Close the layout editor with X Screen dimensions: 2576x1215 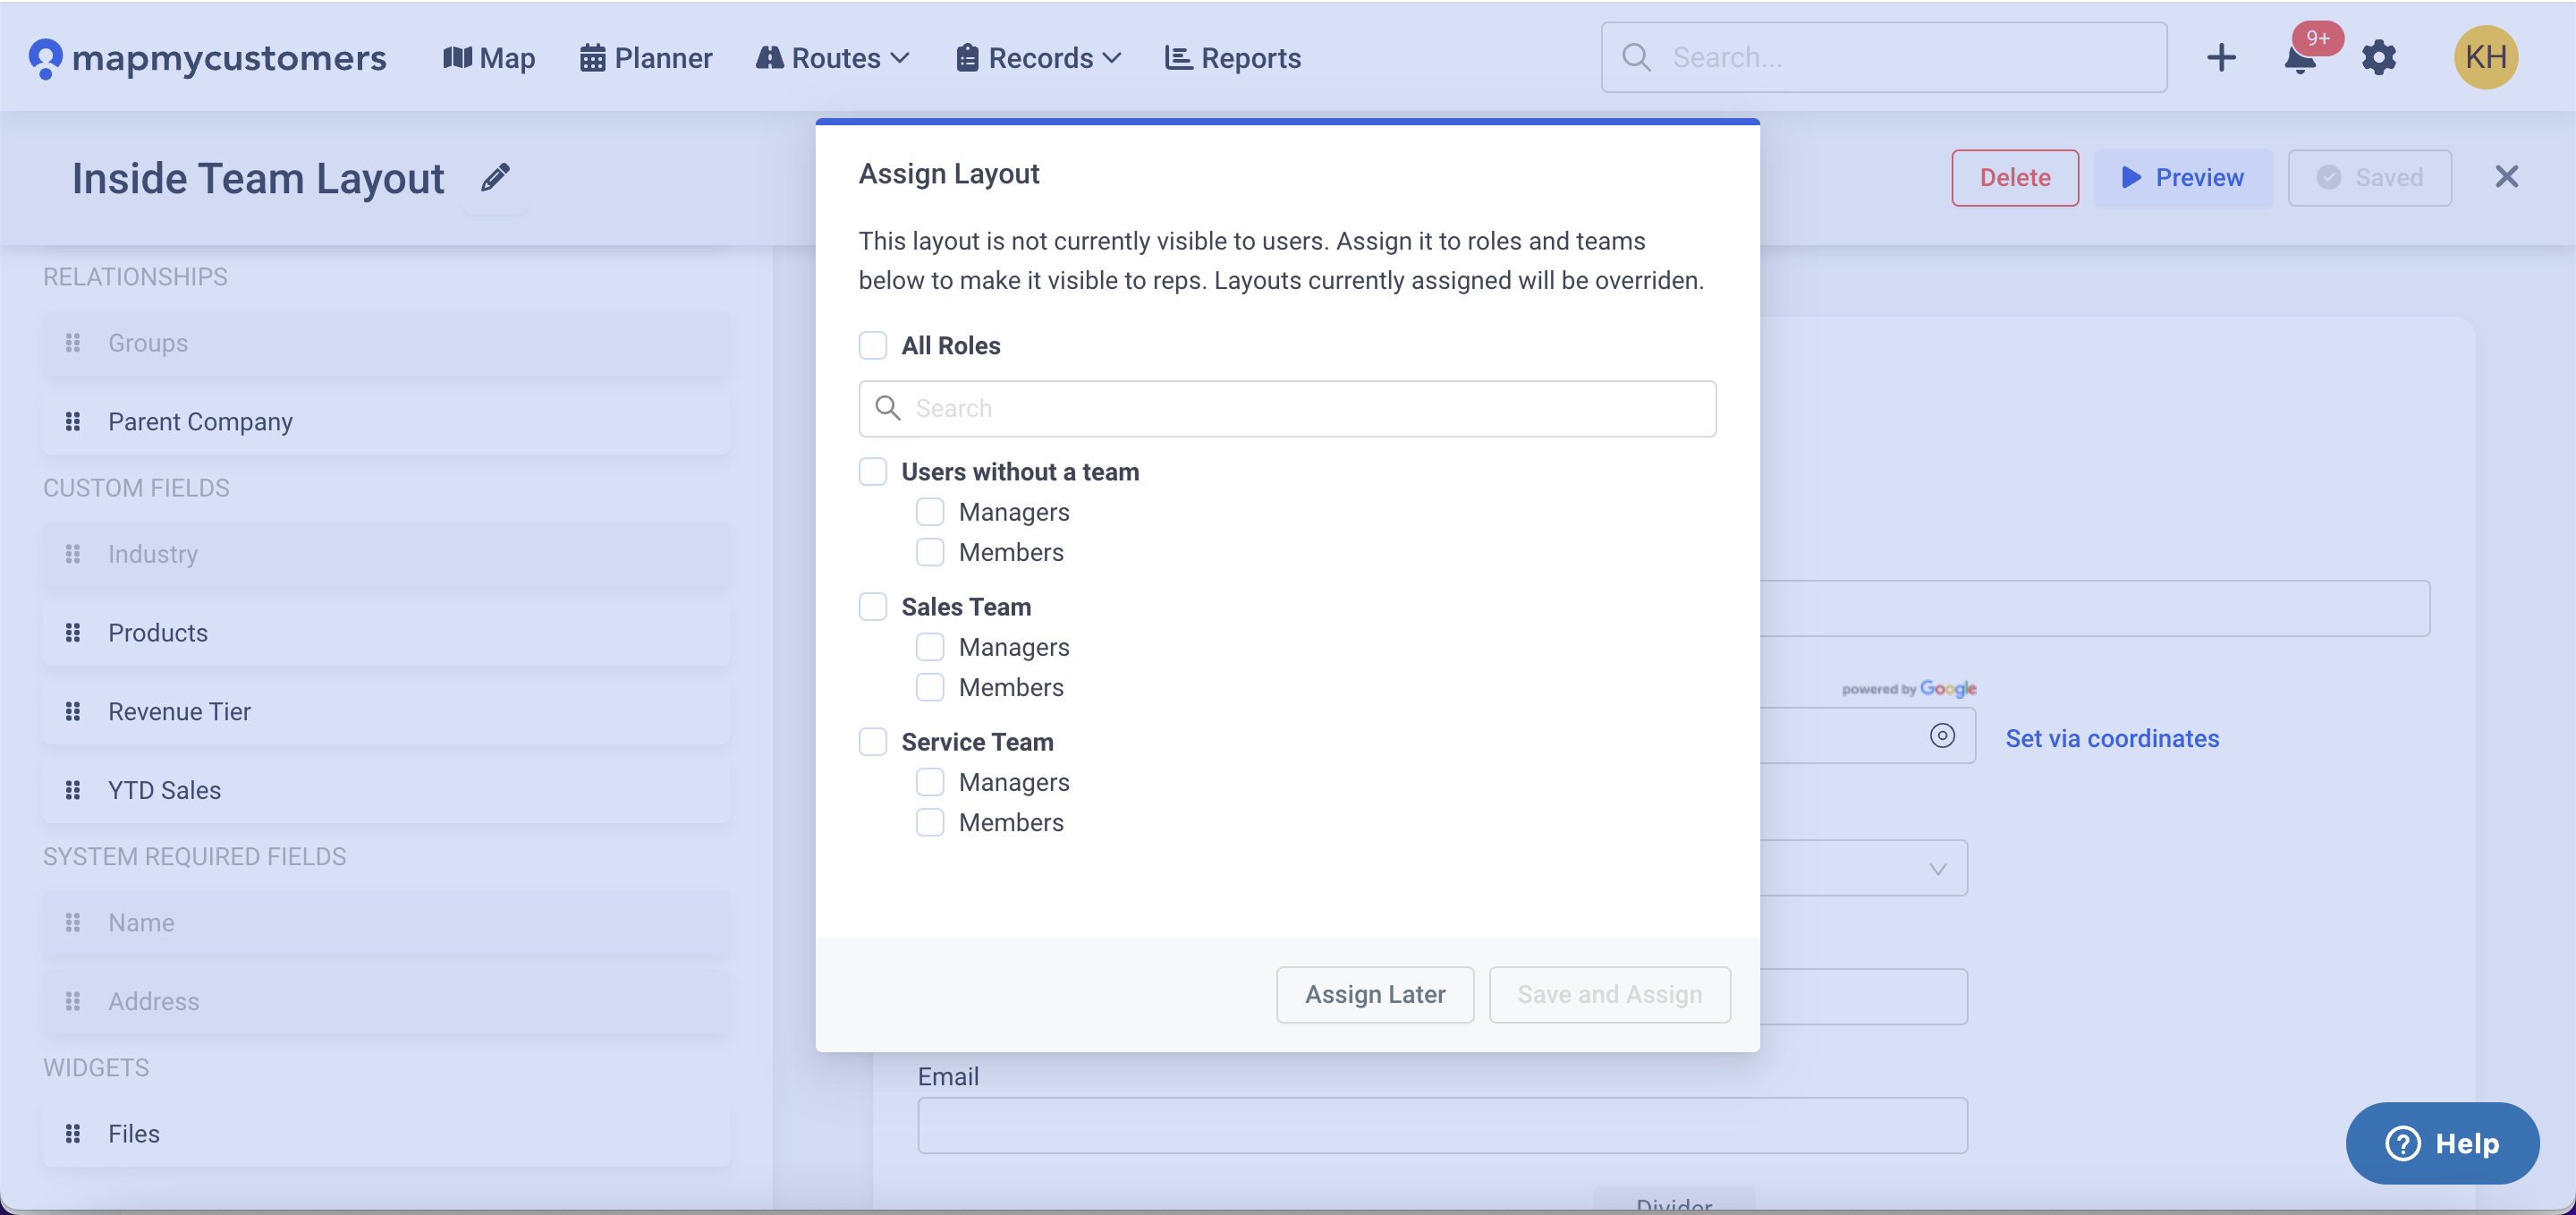tap(2506, 177)
